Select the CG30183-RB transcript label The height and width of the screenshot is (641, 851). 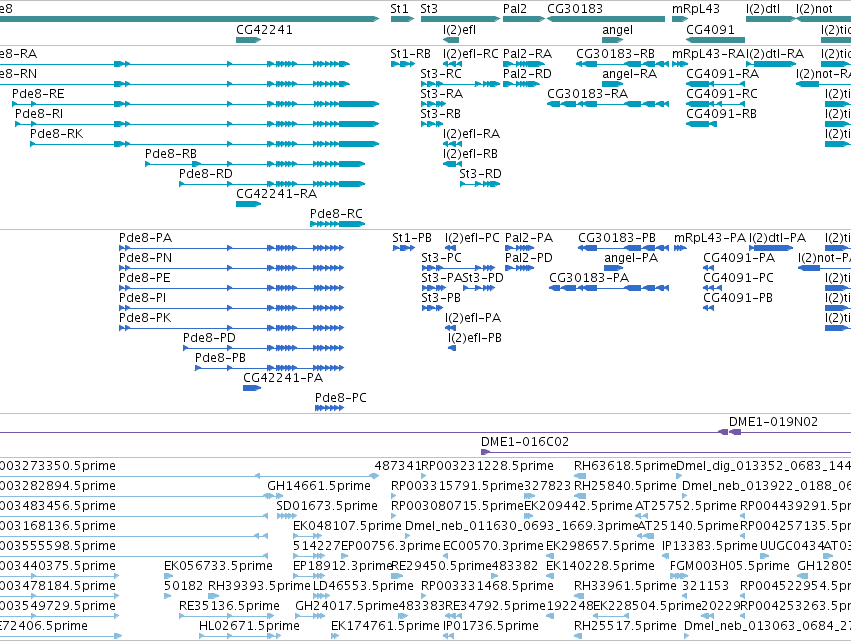[615, 54]
